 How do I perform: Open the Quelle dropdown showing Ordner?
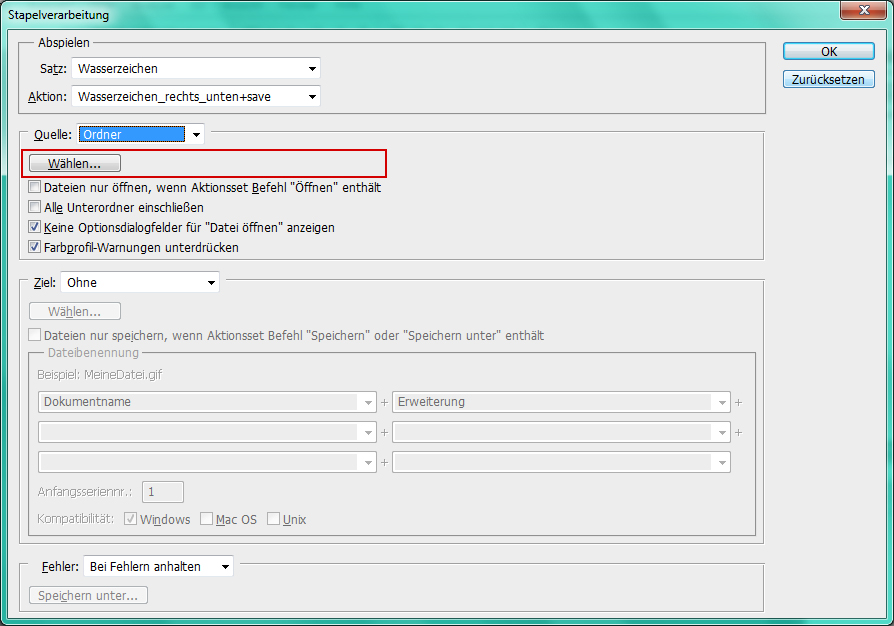click(x=140, y=135)
